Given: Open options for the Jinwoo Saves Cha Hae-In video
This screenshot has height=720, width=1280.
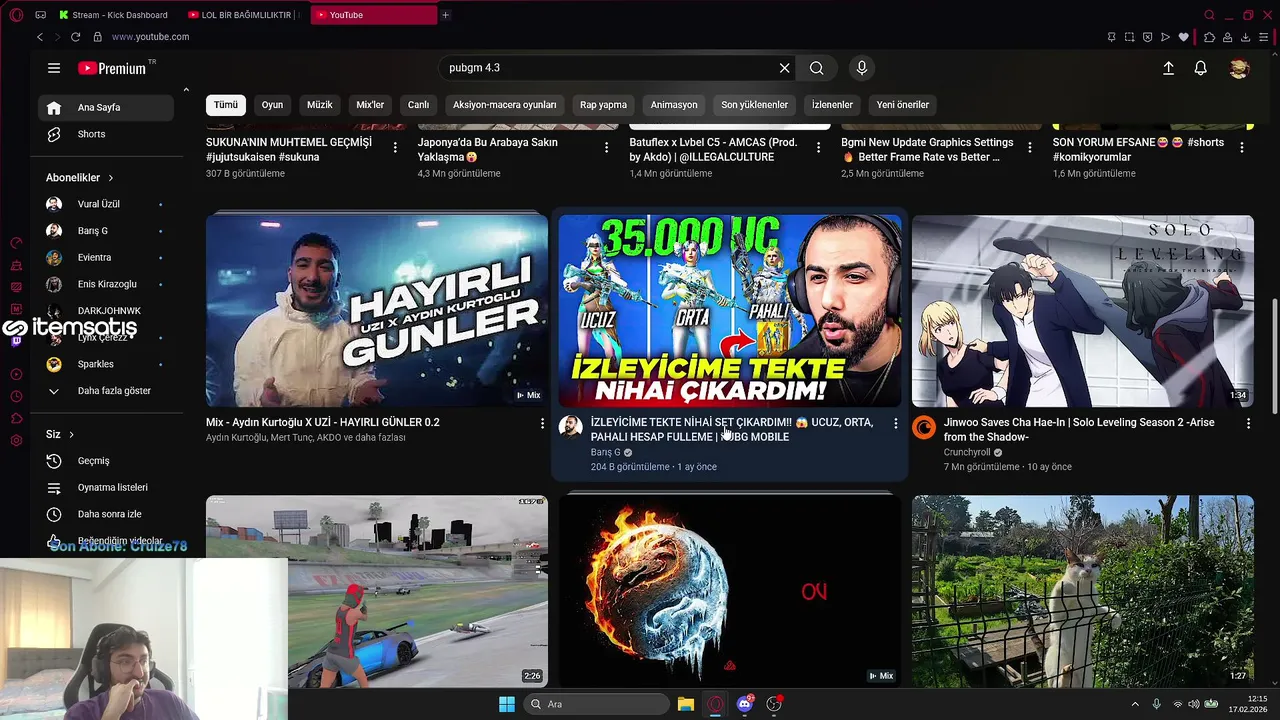Looking at the screenshot, I should (1248, 424).
